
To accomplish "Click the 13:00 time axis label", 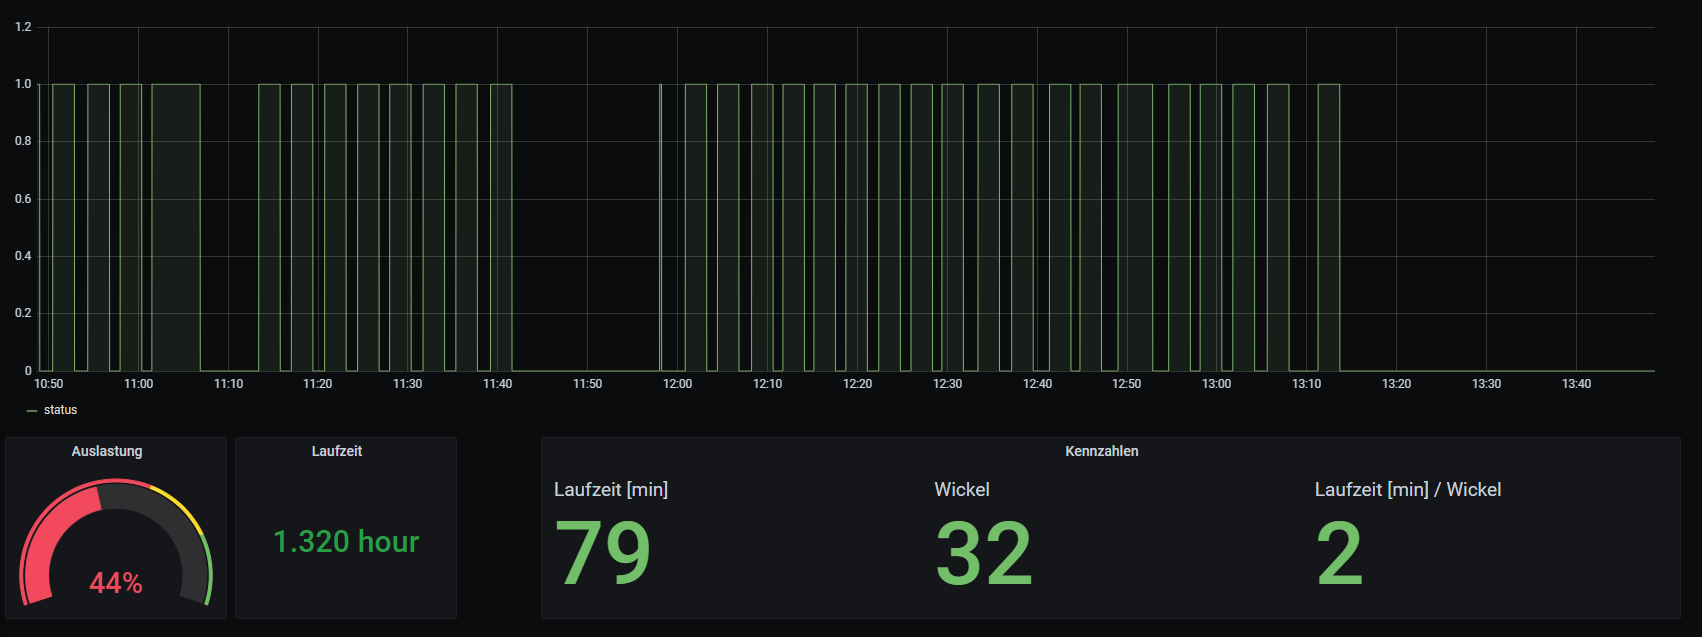I will [1216, 384].
